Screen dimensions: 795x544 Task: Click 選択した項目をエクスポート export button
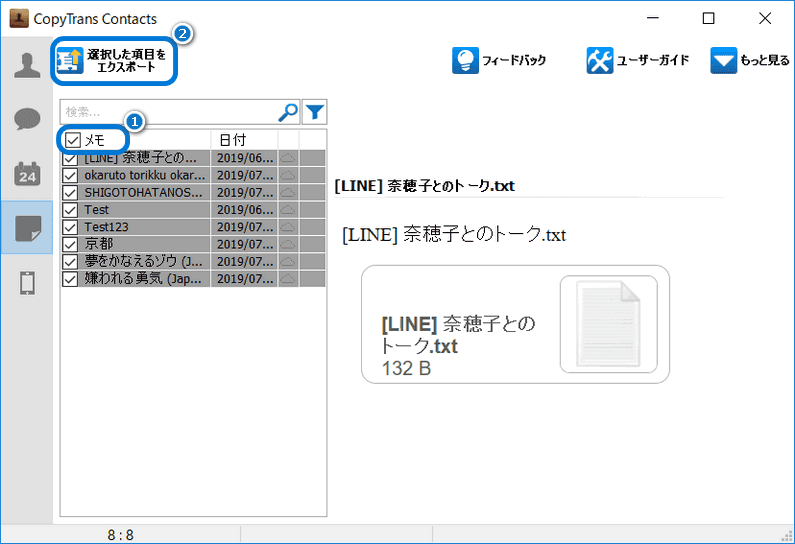point(114,61)
